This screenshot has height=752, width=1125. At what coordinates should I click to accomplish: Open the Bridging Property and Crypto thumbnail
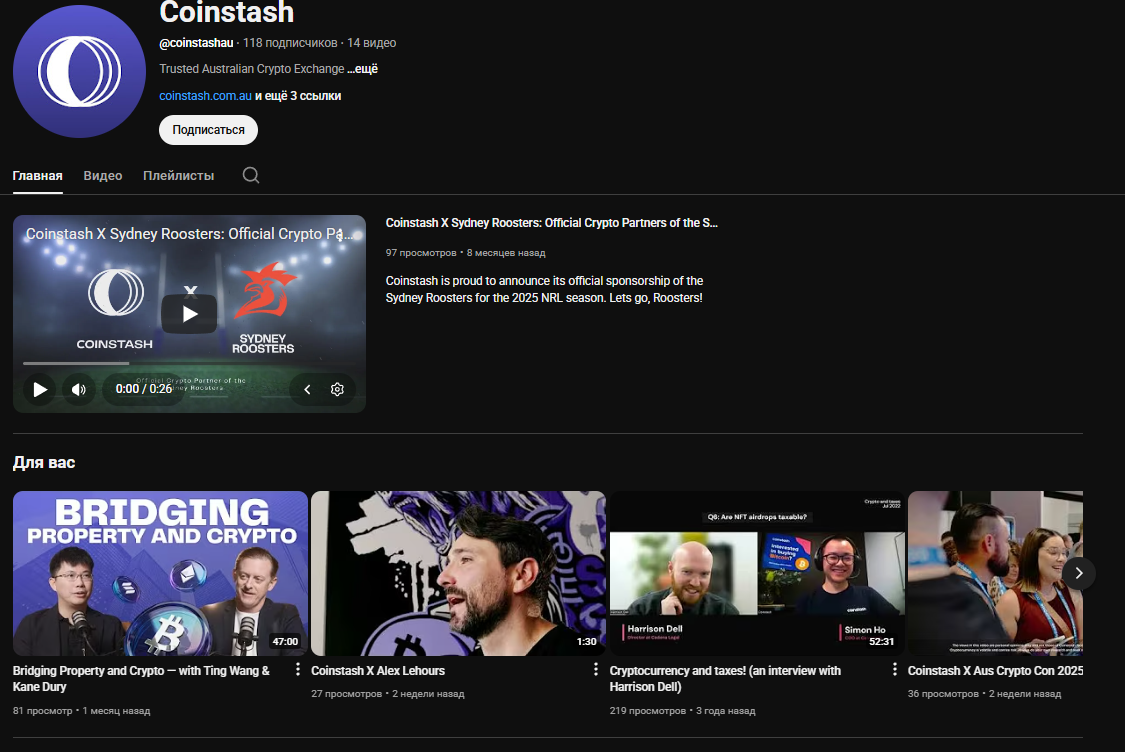click(160, 573)
